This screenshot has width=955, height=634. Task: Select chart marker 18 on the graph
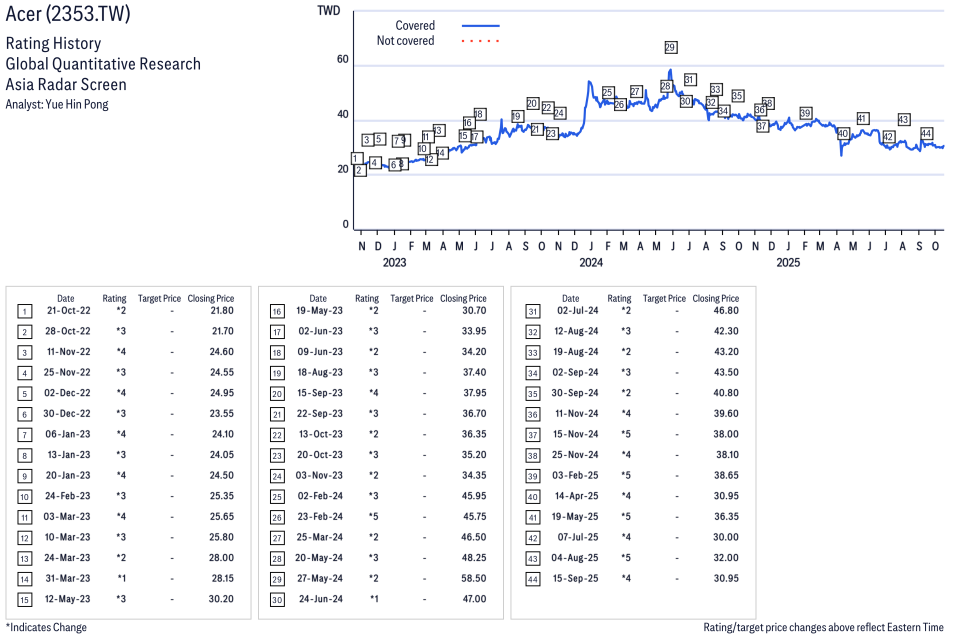click(x=479, y=114)
